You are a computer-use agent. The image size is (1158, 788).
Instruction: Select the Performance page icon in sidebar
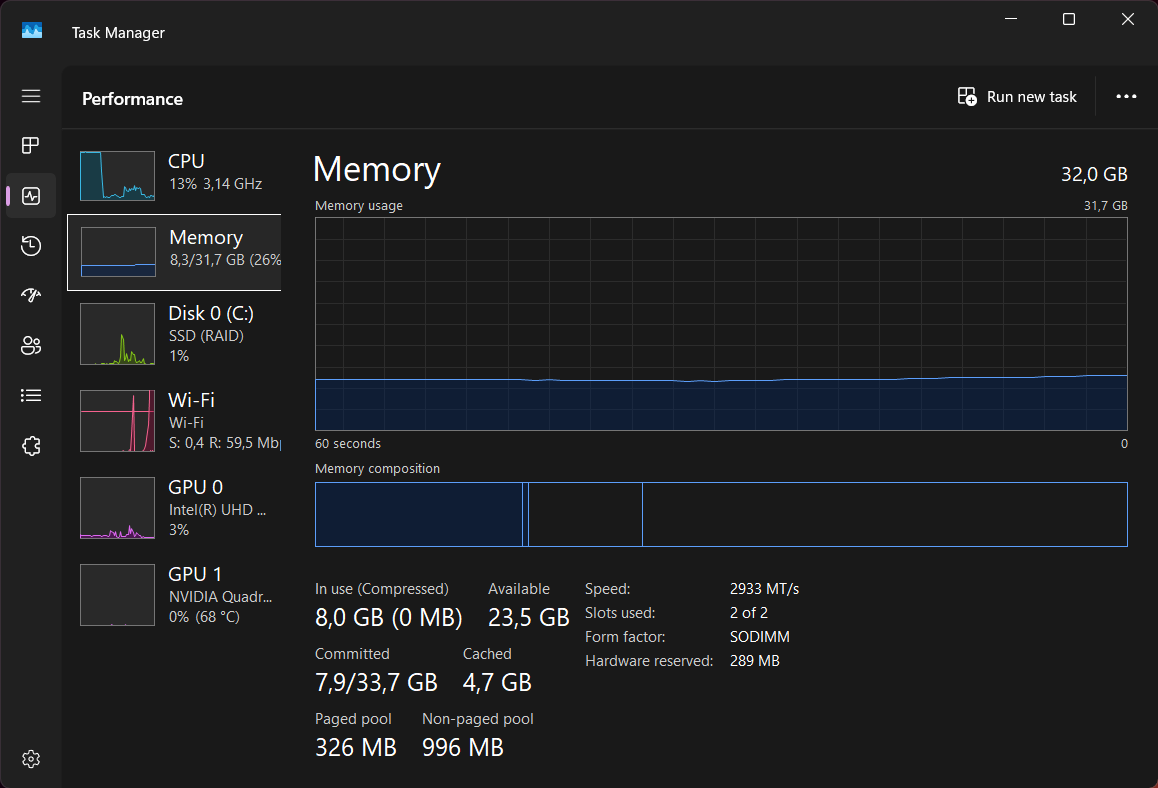pos(31,196)
